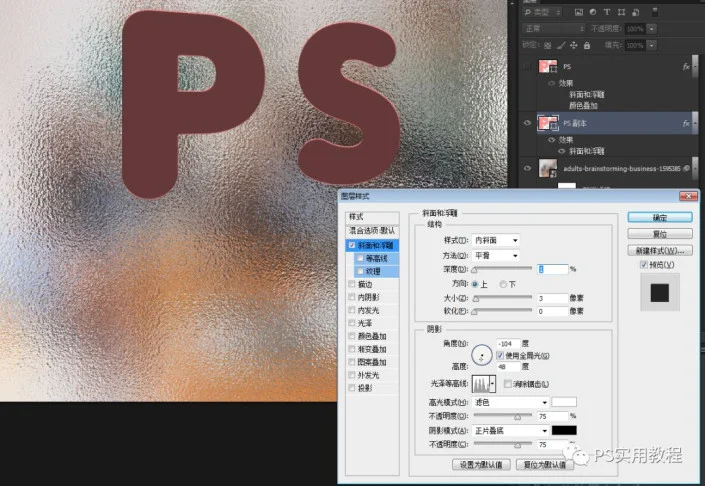Click 深度 slider handle
This screenshot has width=705, height=486.
pyautogui.click(x=474, y=270)
